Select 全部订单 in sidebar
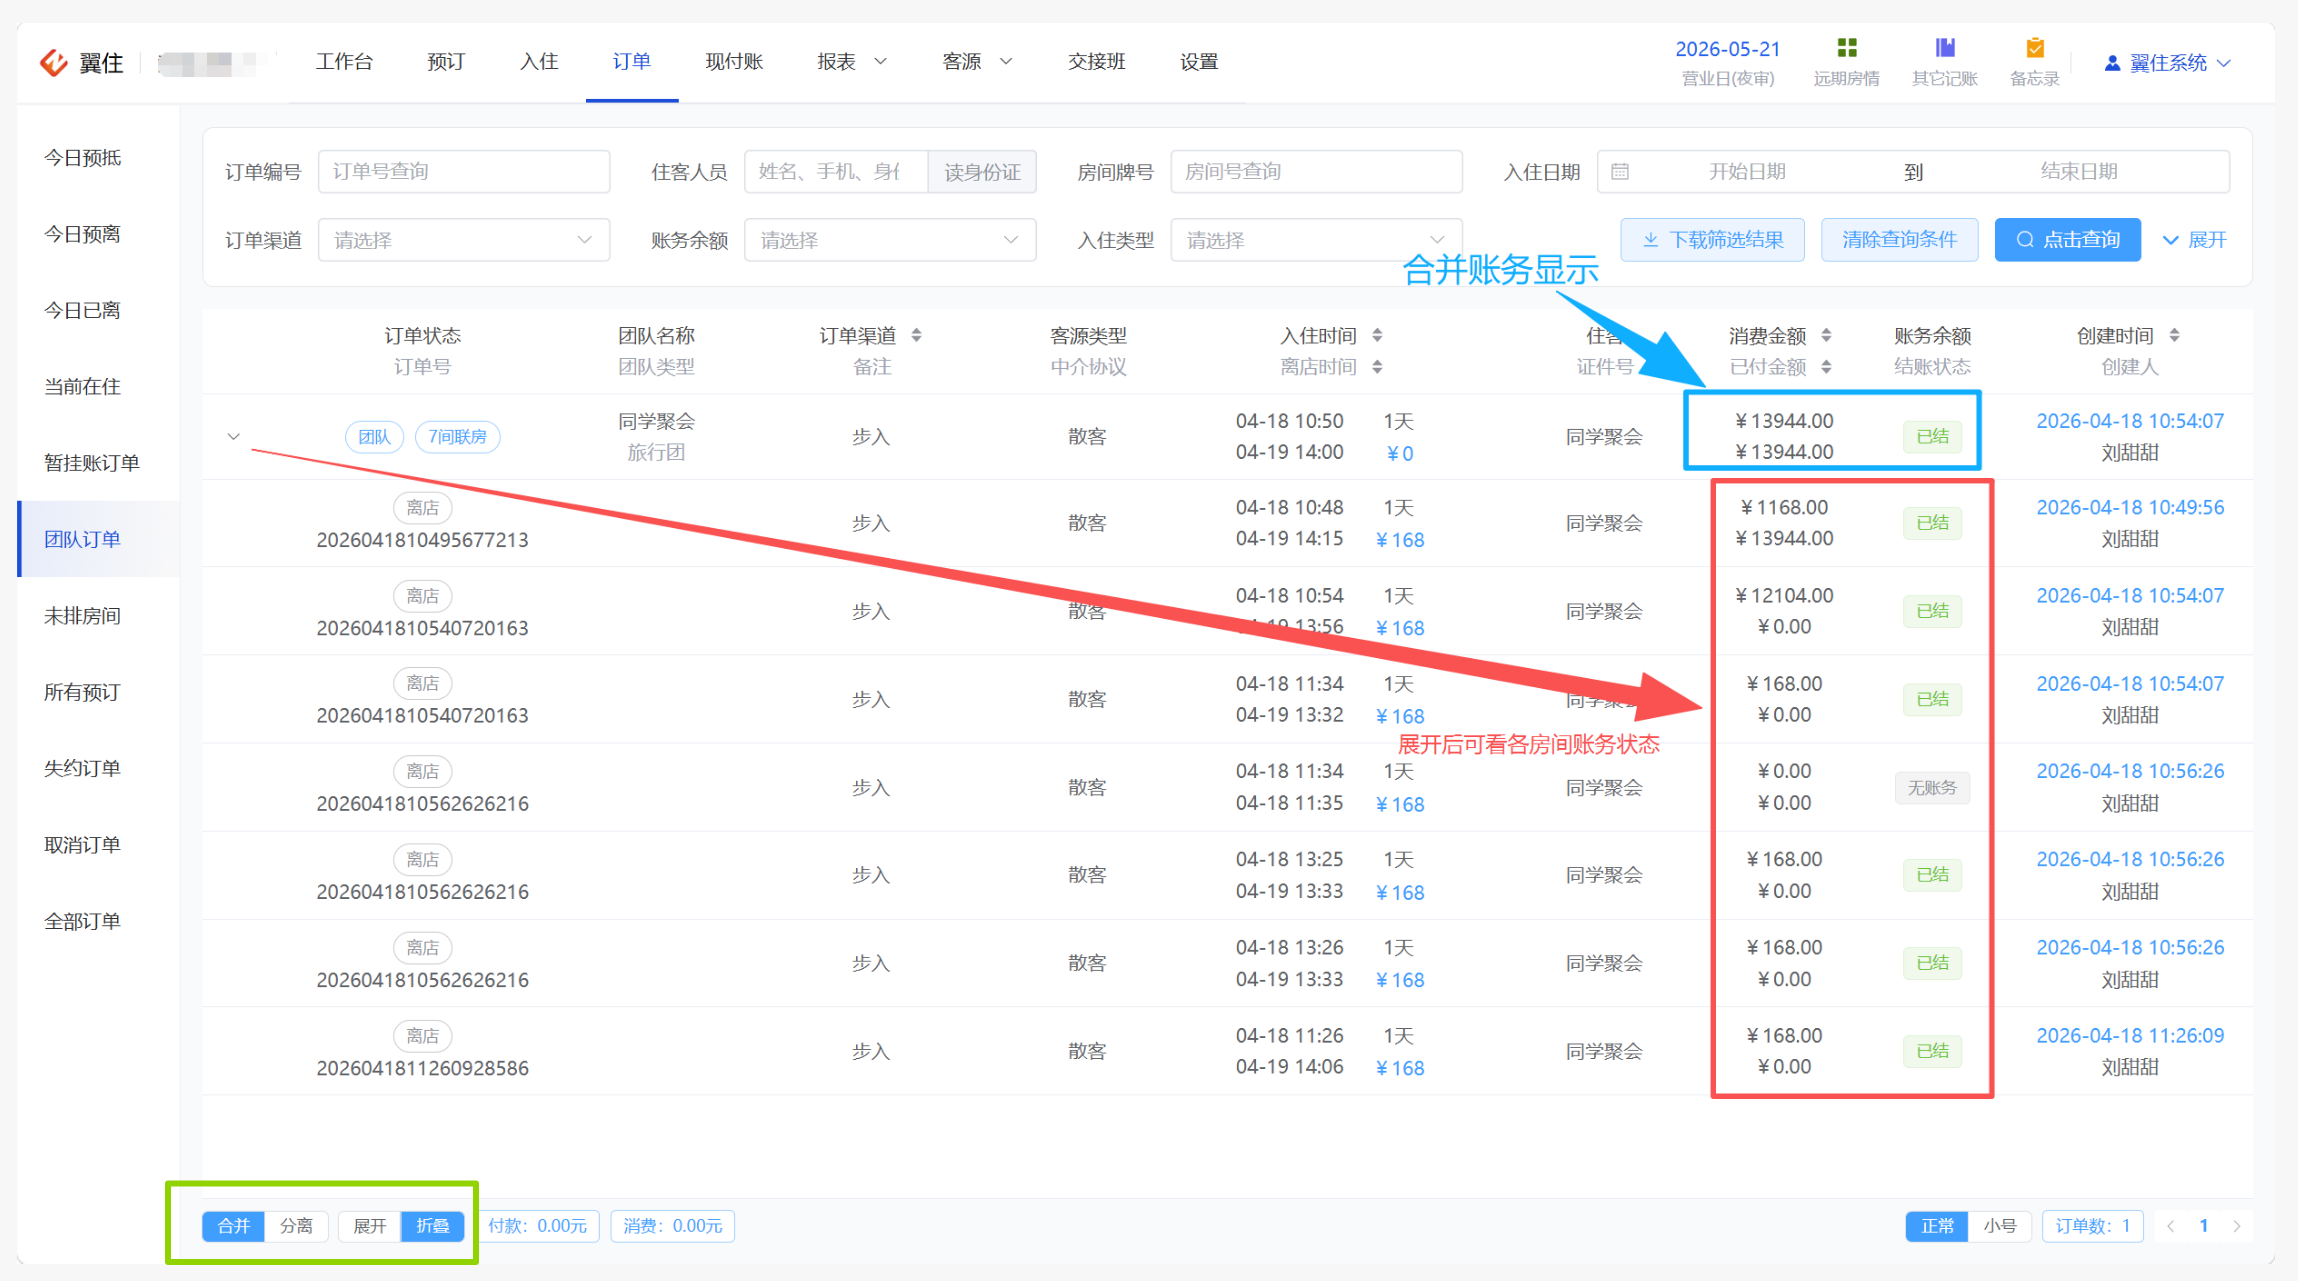Screen dimensions: 2298x1281 [82, 921]
